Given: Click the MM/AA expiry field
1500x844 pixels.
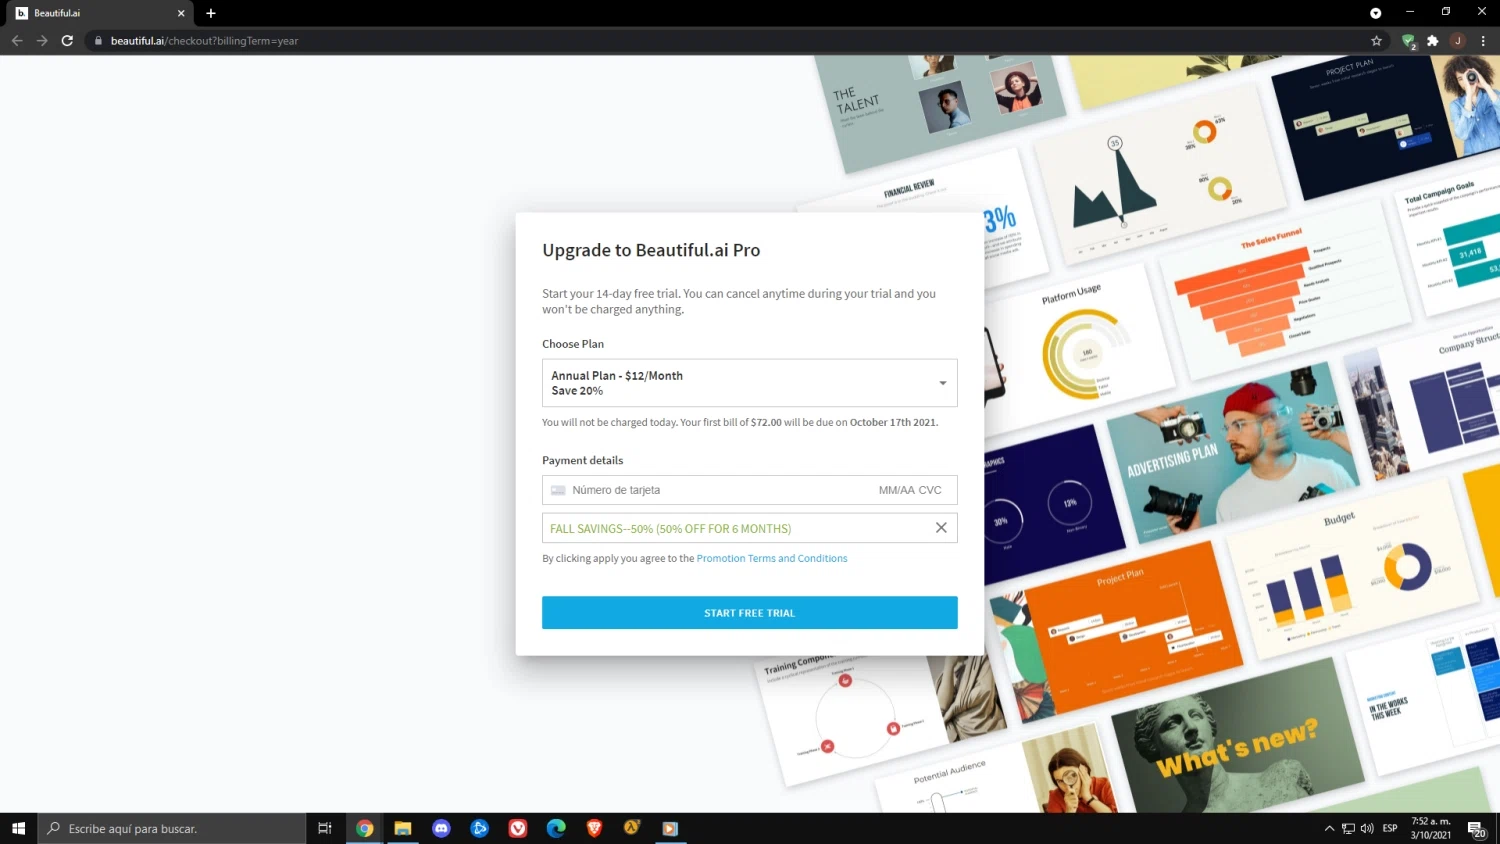Looking at the screenshot, I should [896, 490].
